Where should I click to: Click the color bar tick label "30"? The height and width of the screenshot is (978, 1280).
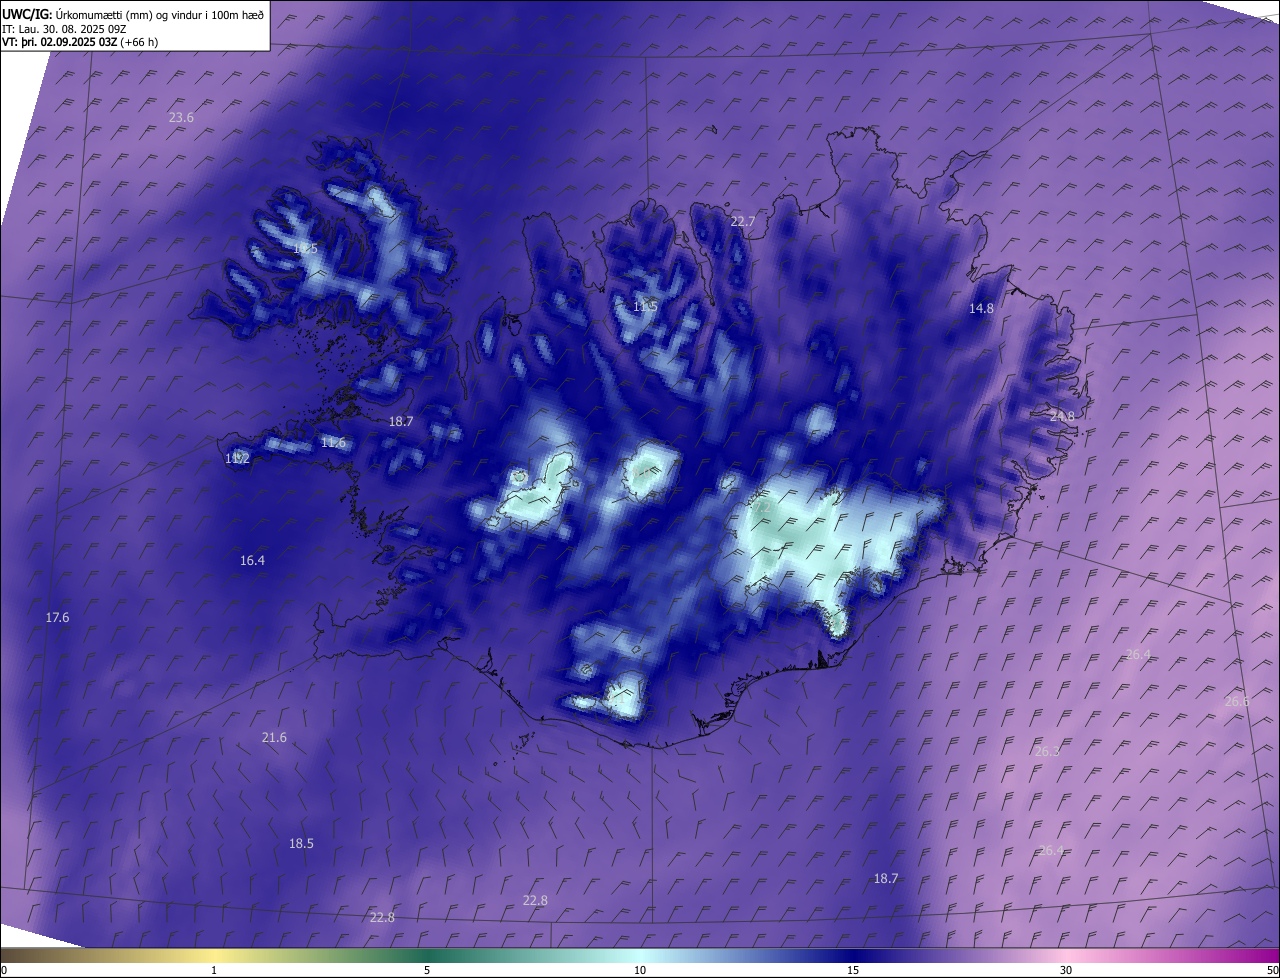1066,970
